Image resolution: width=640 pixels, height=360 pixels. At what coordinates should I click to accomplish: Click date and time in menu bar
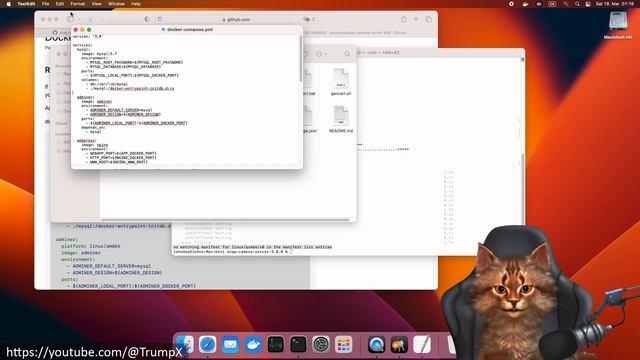[615, 4]
